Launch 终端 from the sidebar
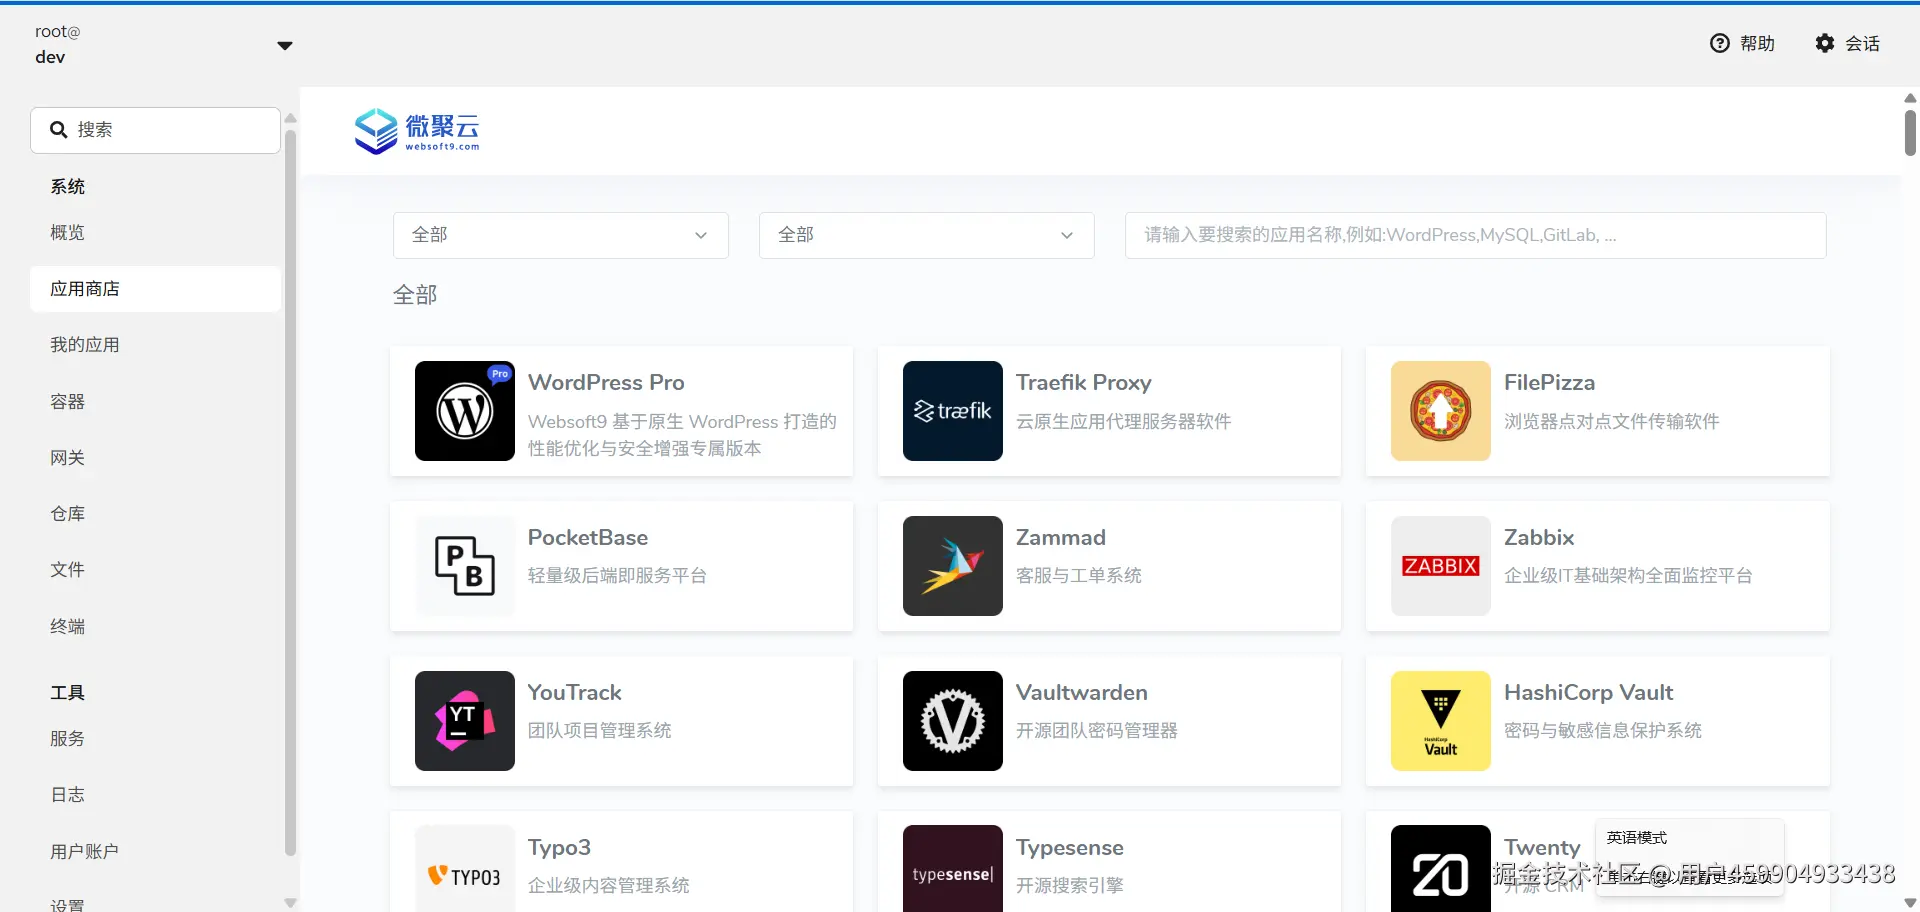Screen dimensions: 1920x912 tap(156, 627)
